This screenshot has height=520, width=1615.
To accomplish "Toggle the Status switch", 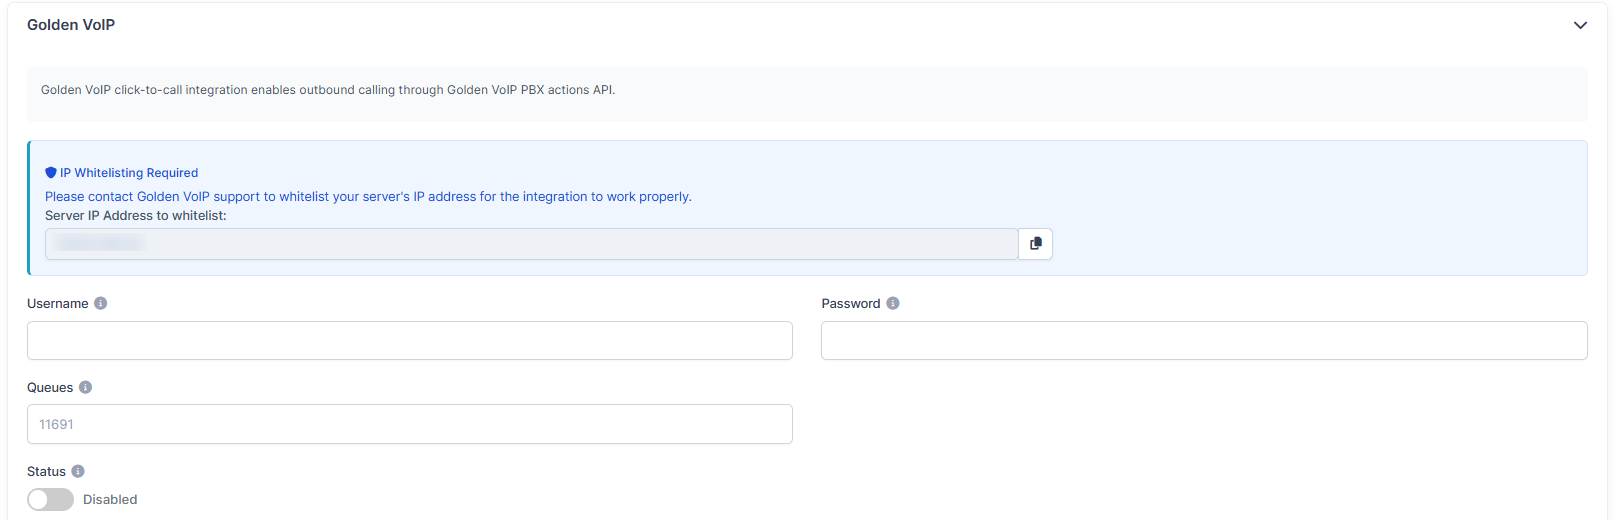I will point(50,499).
